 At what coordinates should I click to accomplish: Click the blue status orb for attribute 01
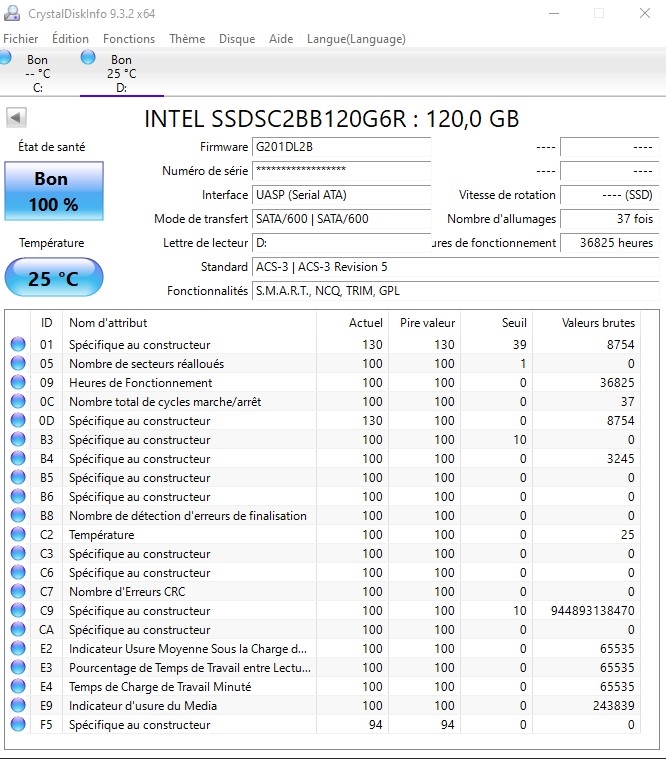coord(18,345)
